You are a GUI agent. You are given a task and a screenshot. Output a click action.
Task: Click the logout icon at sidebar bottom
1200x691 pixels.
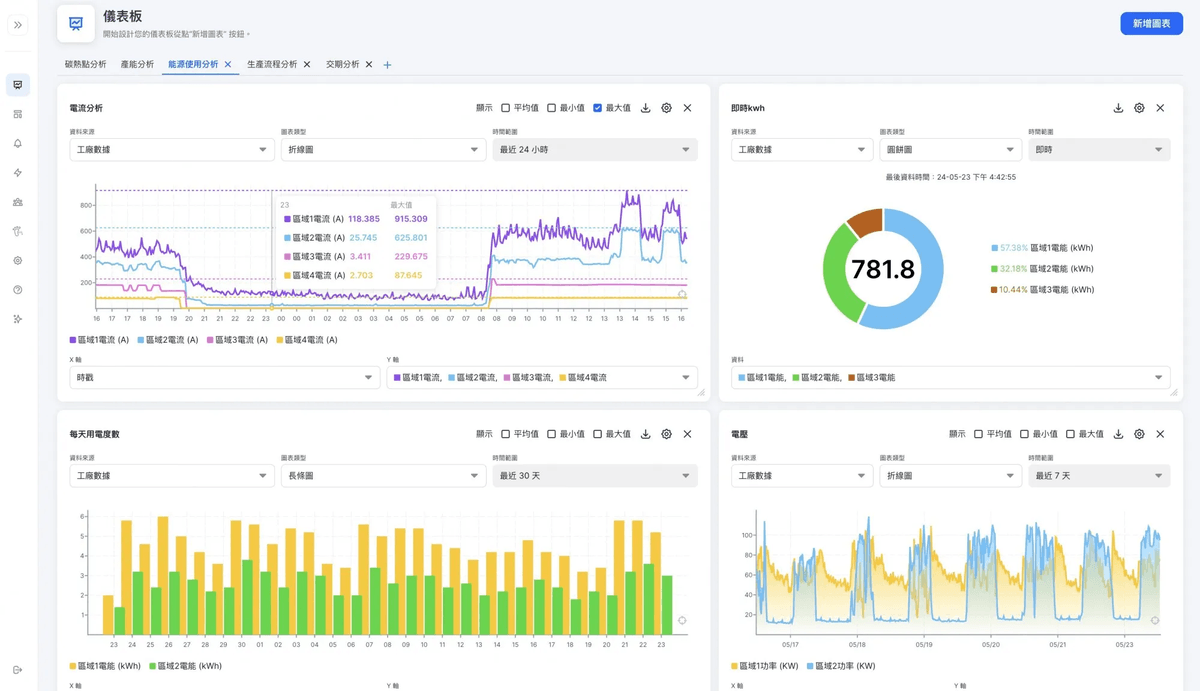click(18, 670)
